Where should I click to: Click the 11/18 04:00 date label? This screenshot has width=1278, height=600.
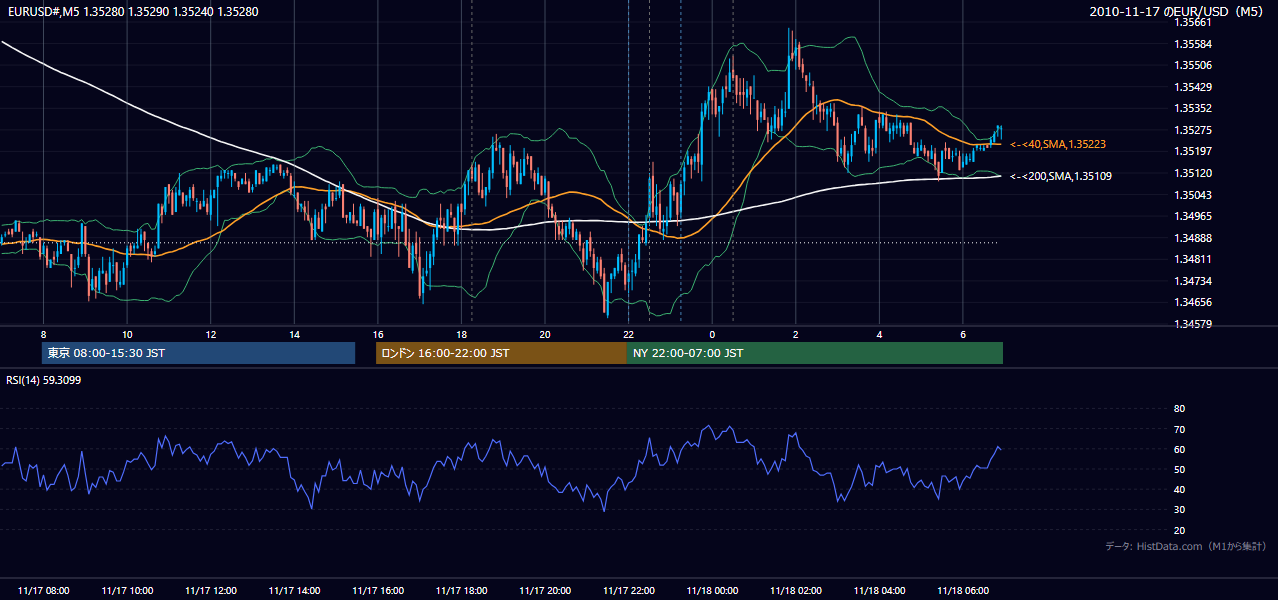[879, 590]
